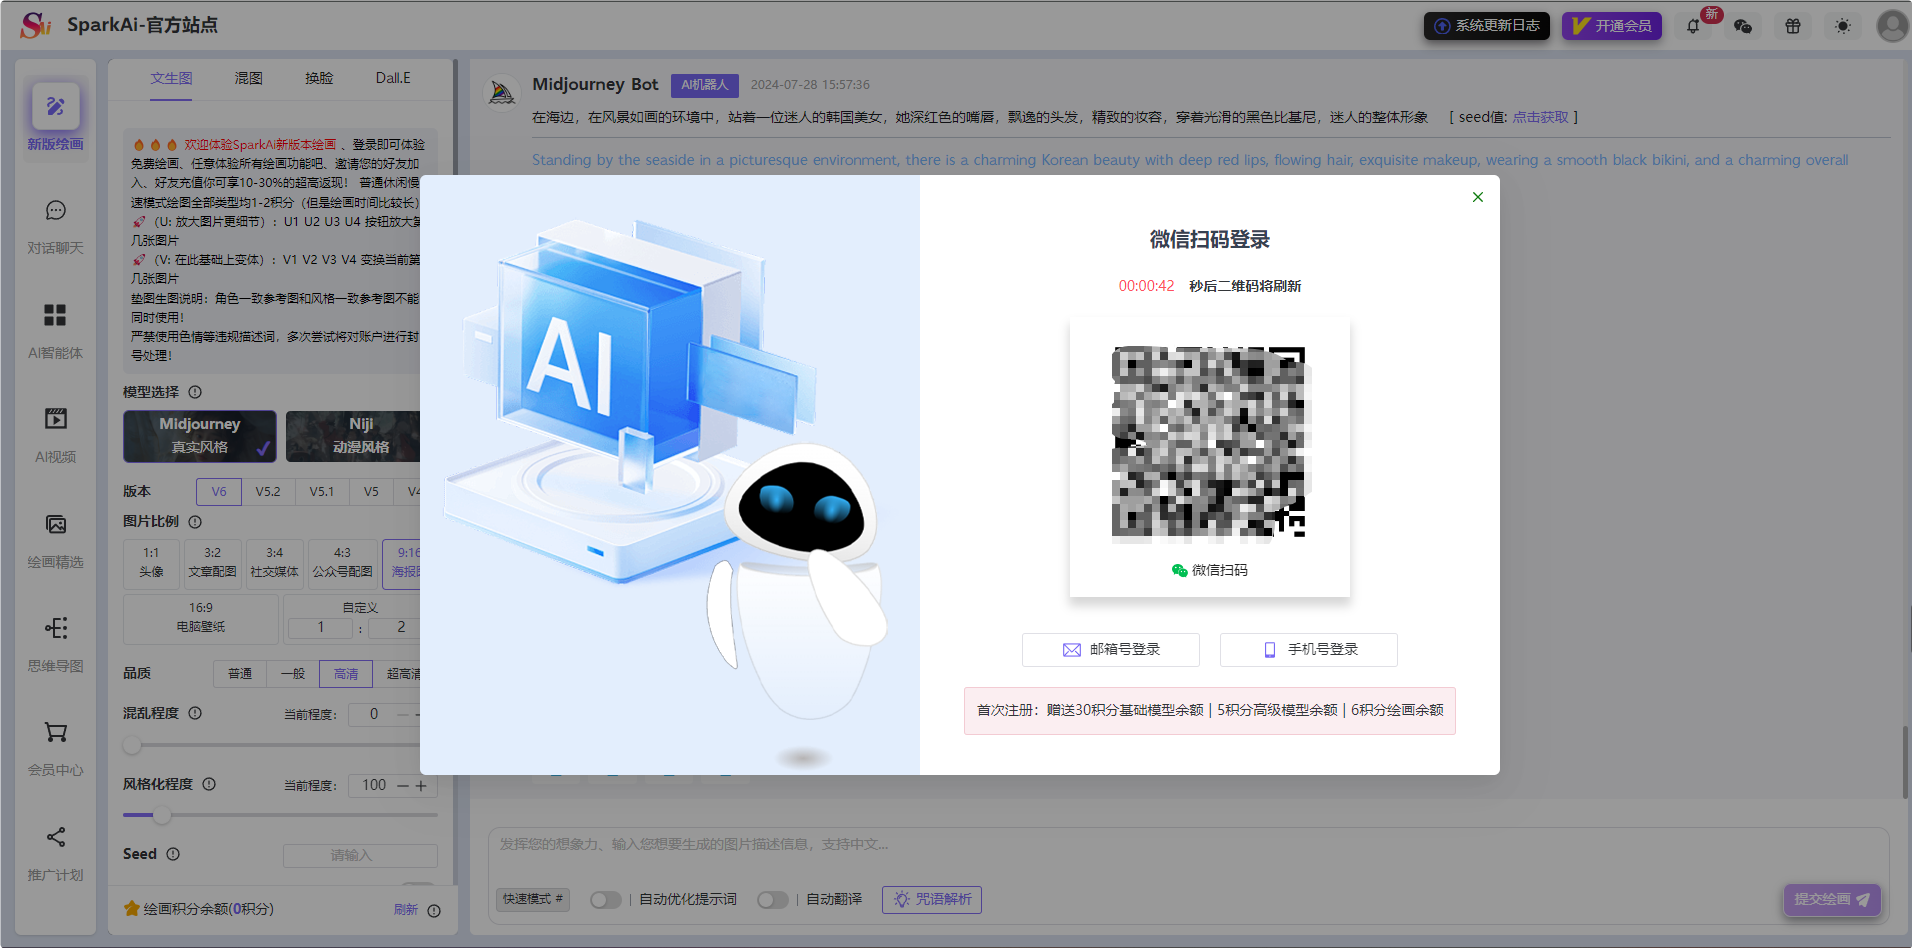1912x948 pixels.
Task: Click 咒语解析 prompt analysis button
Action: [x=932, y=900]
